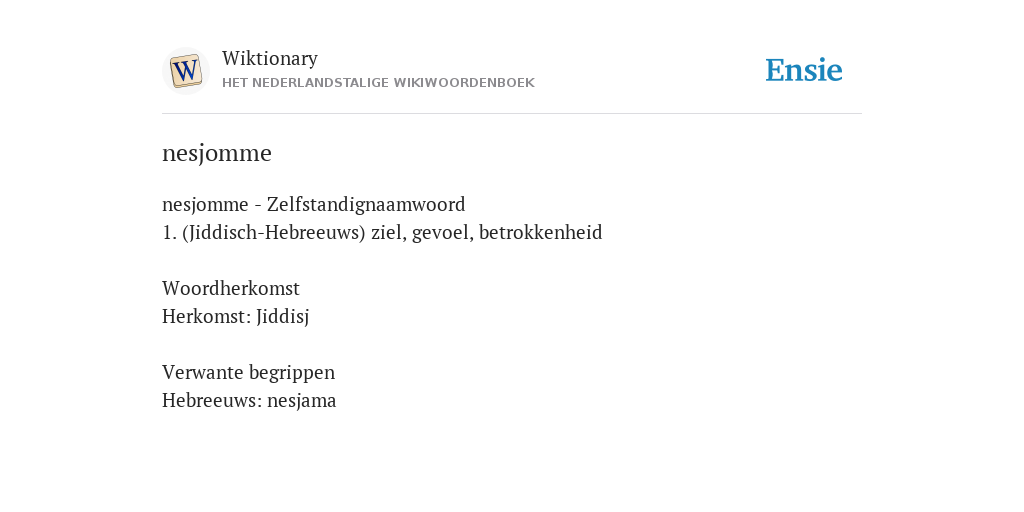Click the Woordherkomst section label

(x=231, y=288)
